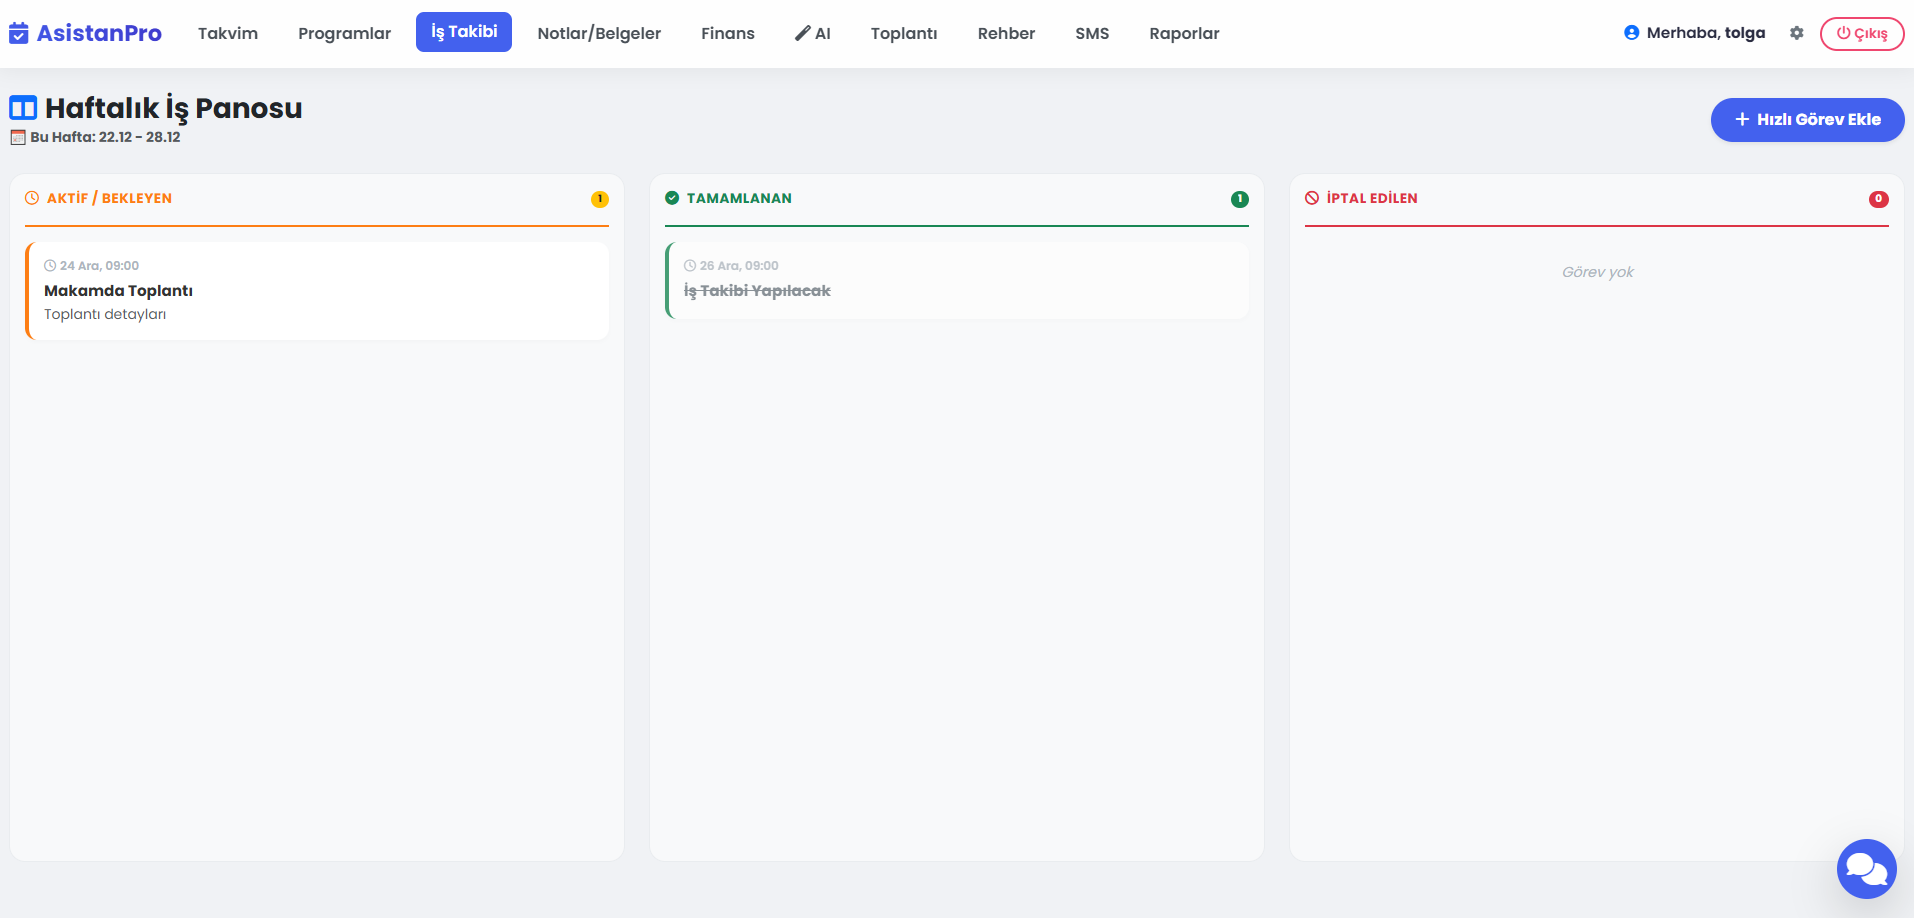Switch to Notlar/Belgeler page
1914x918 pixels.
(x=599, y=33)
